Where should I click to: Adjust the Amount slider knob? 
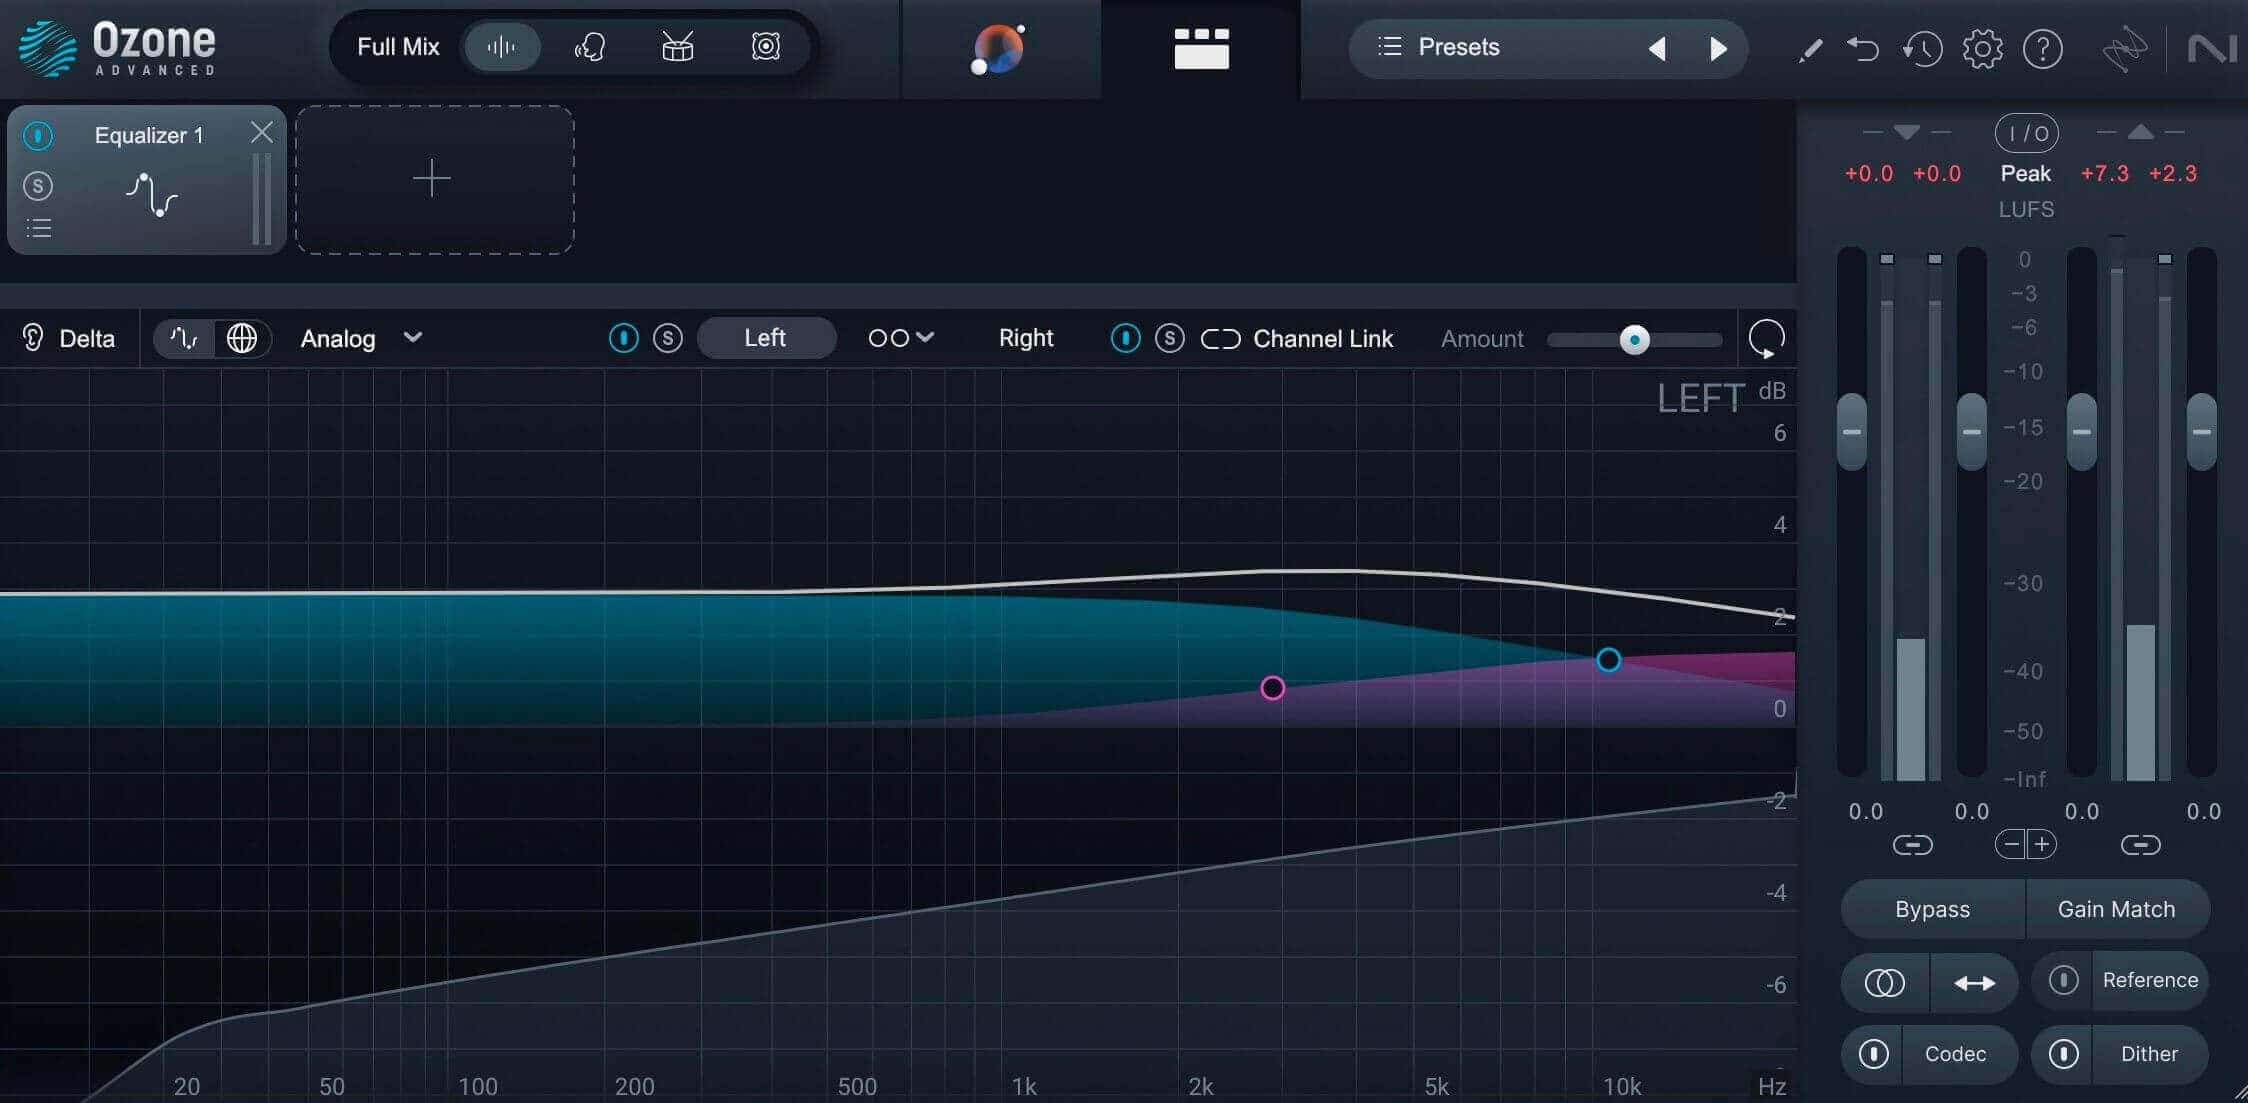point(1634,340)
